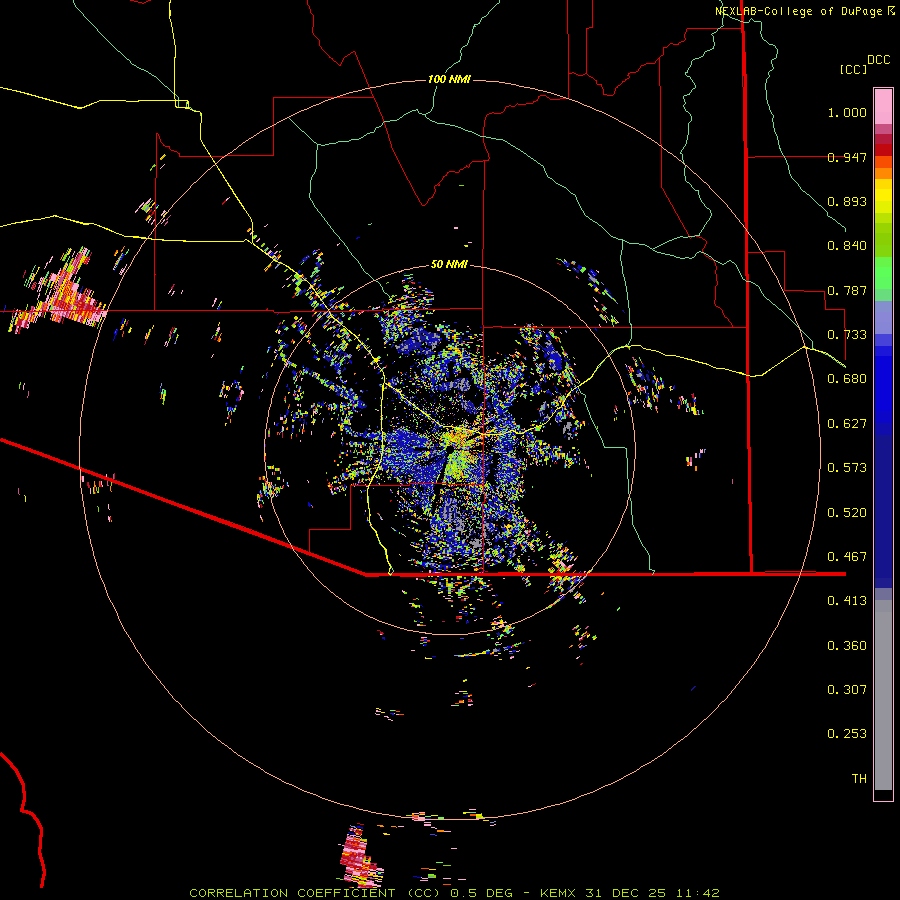Image resolution: width=900 pixels, height=900 pixels.
Task: Select the 0.893 legend value
Action: click(x=847, y=201)
